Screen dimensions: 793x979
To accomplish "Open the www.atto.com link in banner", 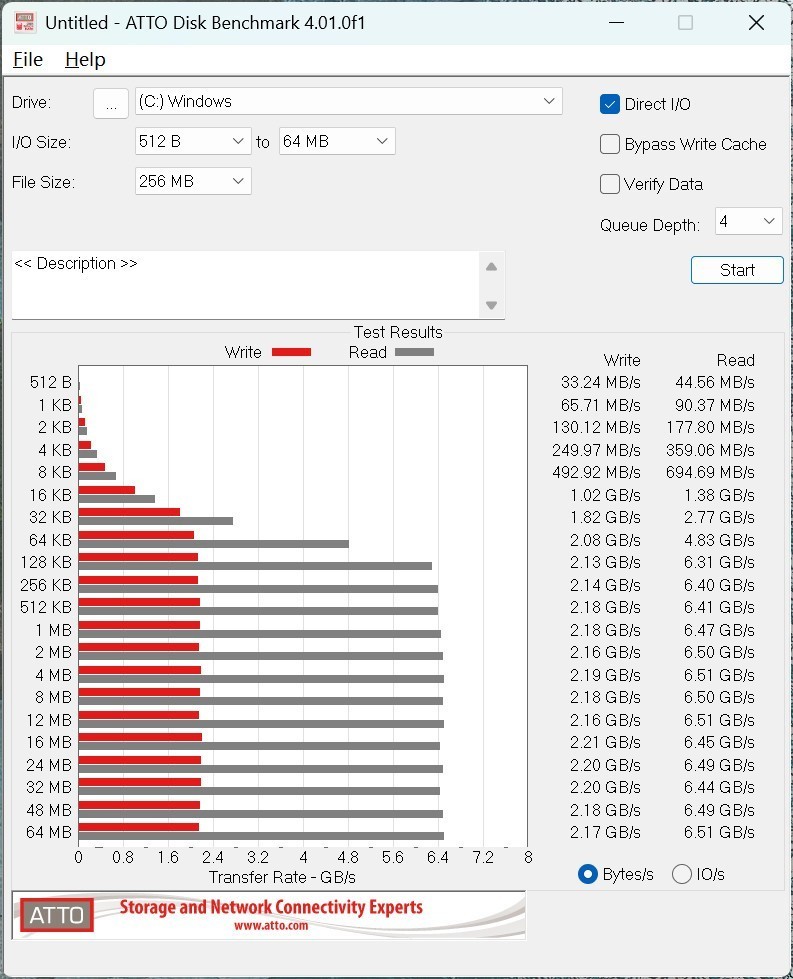I will [271, 925].
